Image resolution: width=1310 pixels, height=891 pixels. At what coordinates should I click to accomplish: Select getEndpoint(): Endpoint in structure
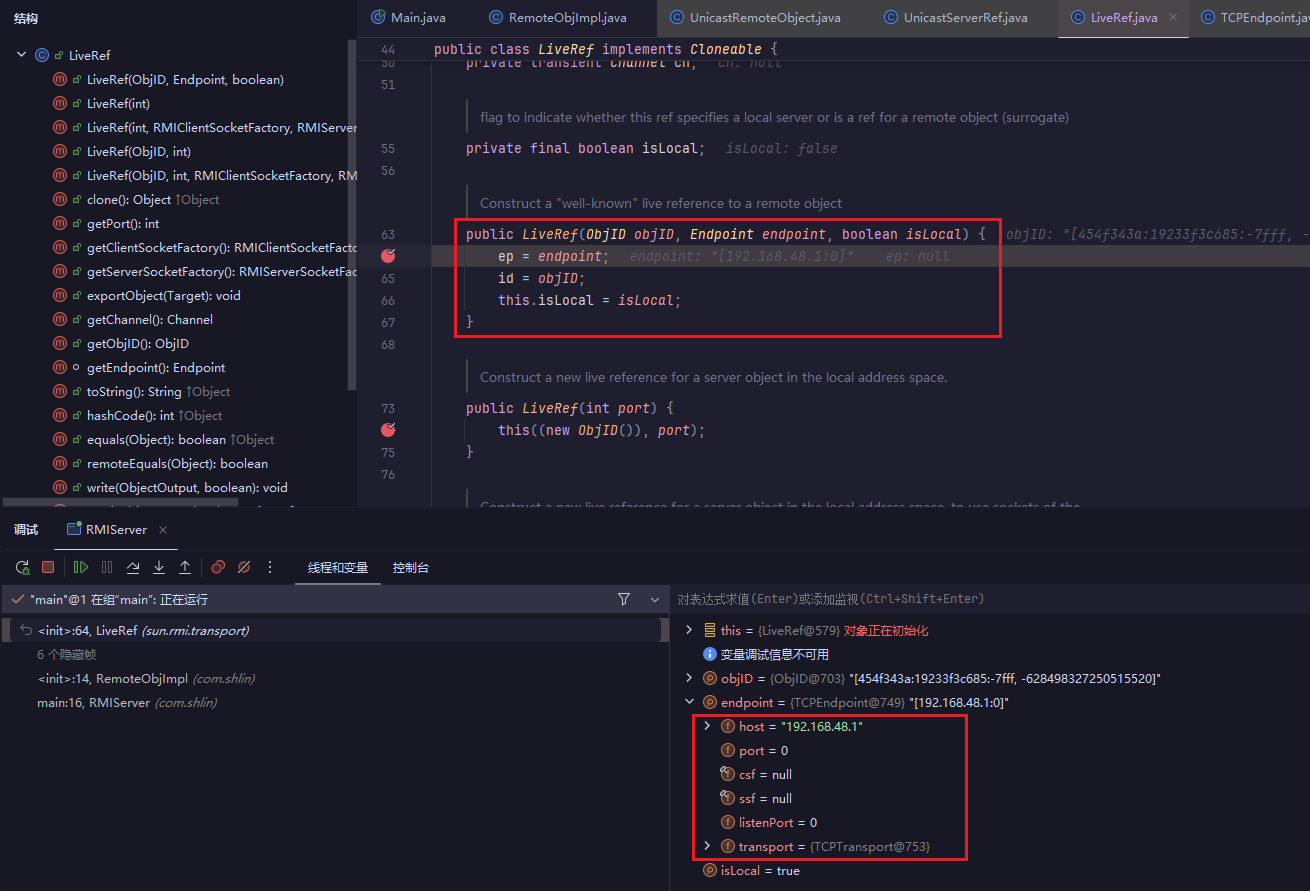(156, 367)
